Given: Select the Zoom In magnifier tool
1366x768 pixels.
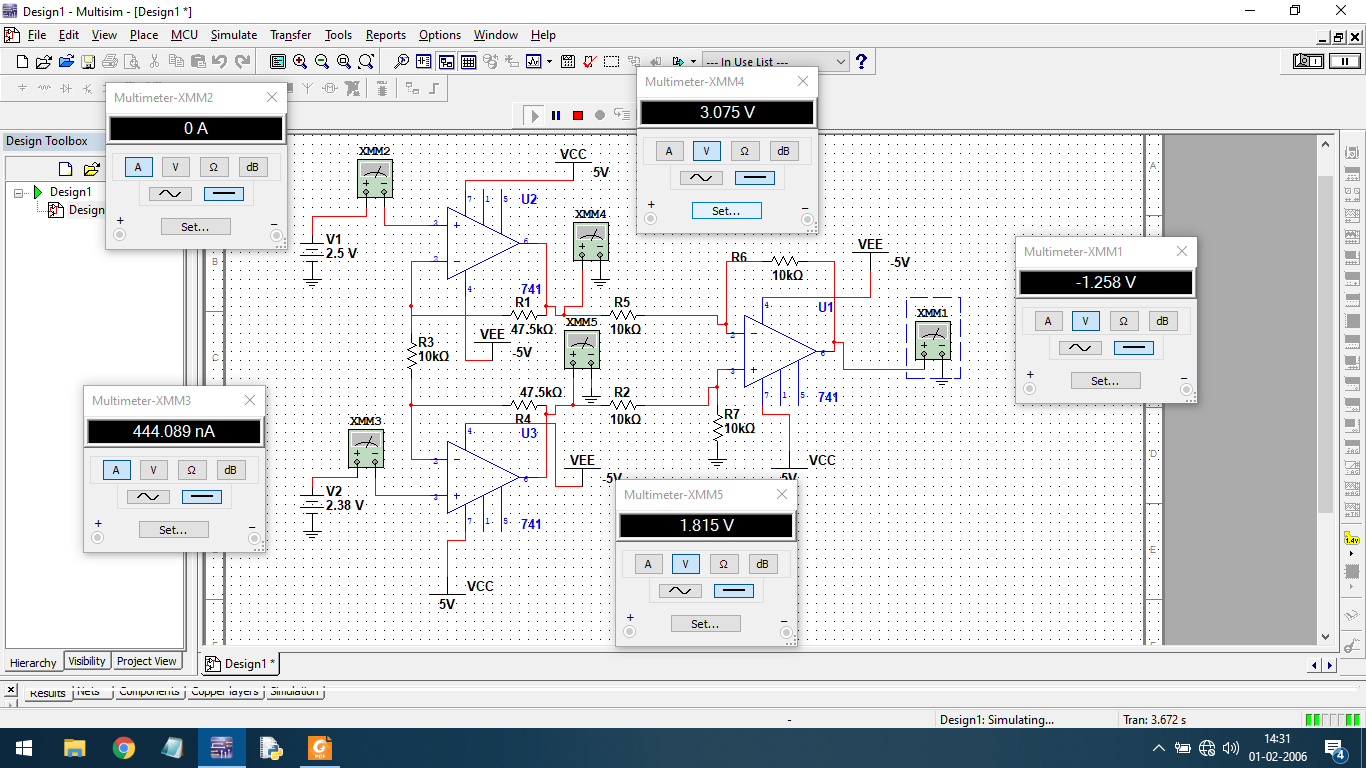Looking at the screenshot, I should [299, 61].
